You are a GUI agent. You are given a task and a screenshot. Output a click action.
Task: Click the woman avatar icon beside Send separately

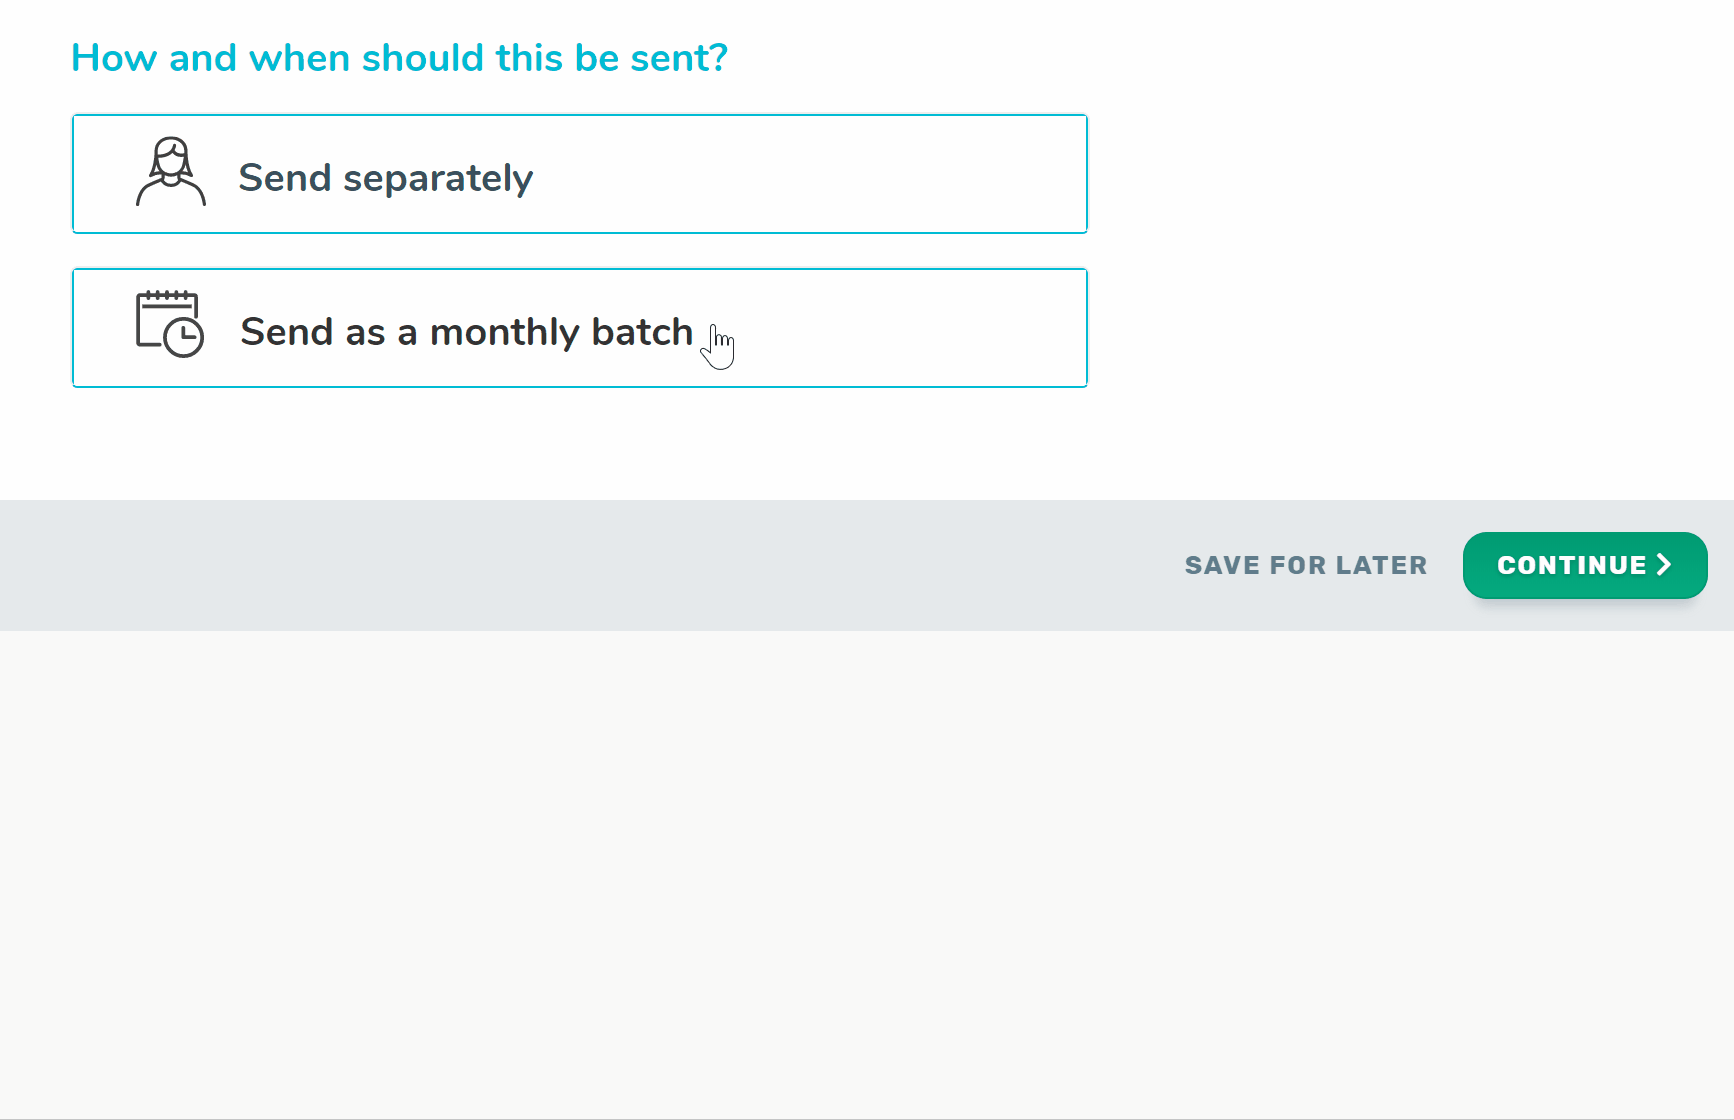[x=171, y=172]
